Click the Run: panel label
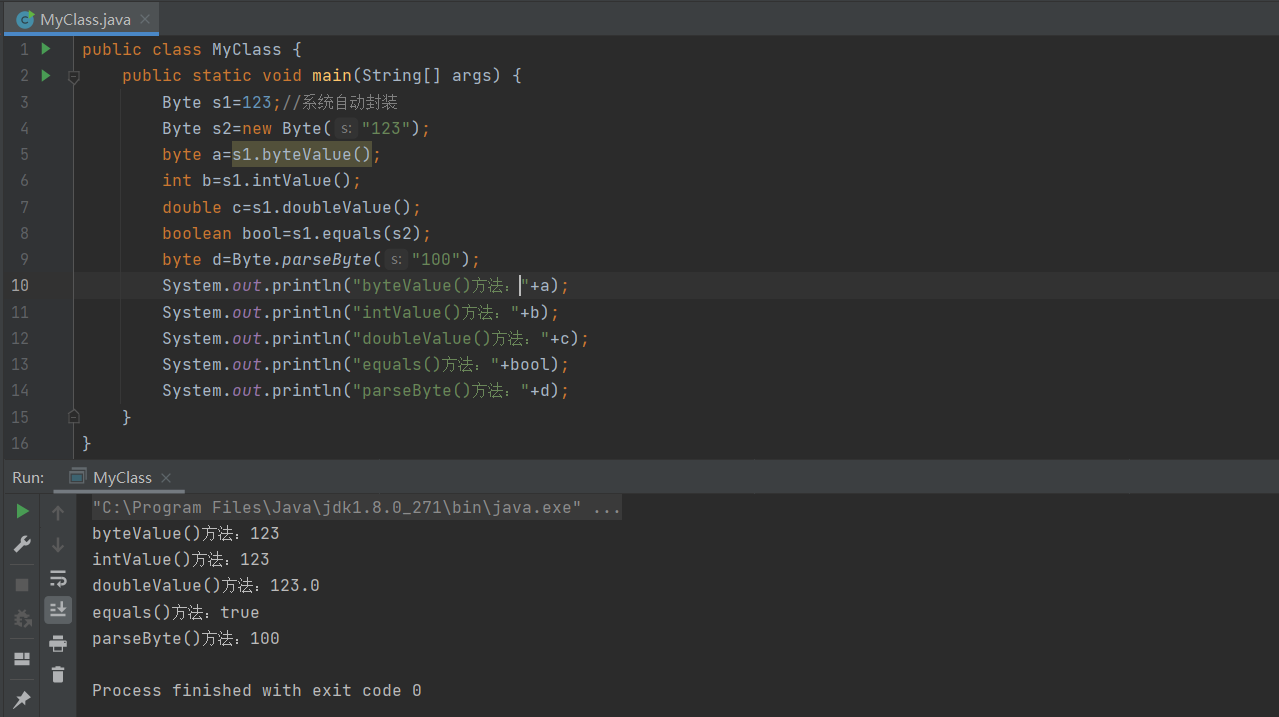The width and height of the screenshot is (1279, 717). (x=28, y=478)
